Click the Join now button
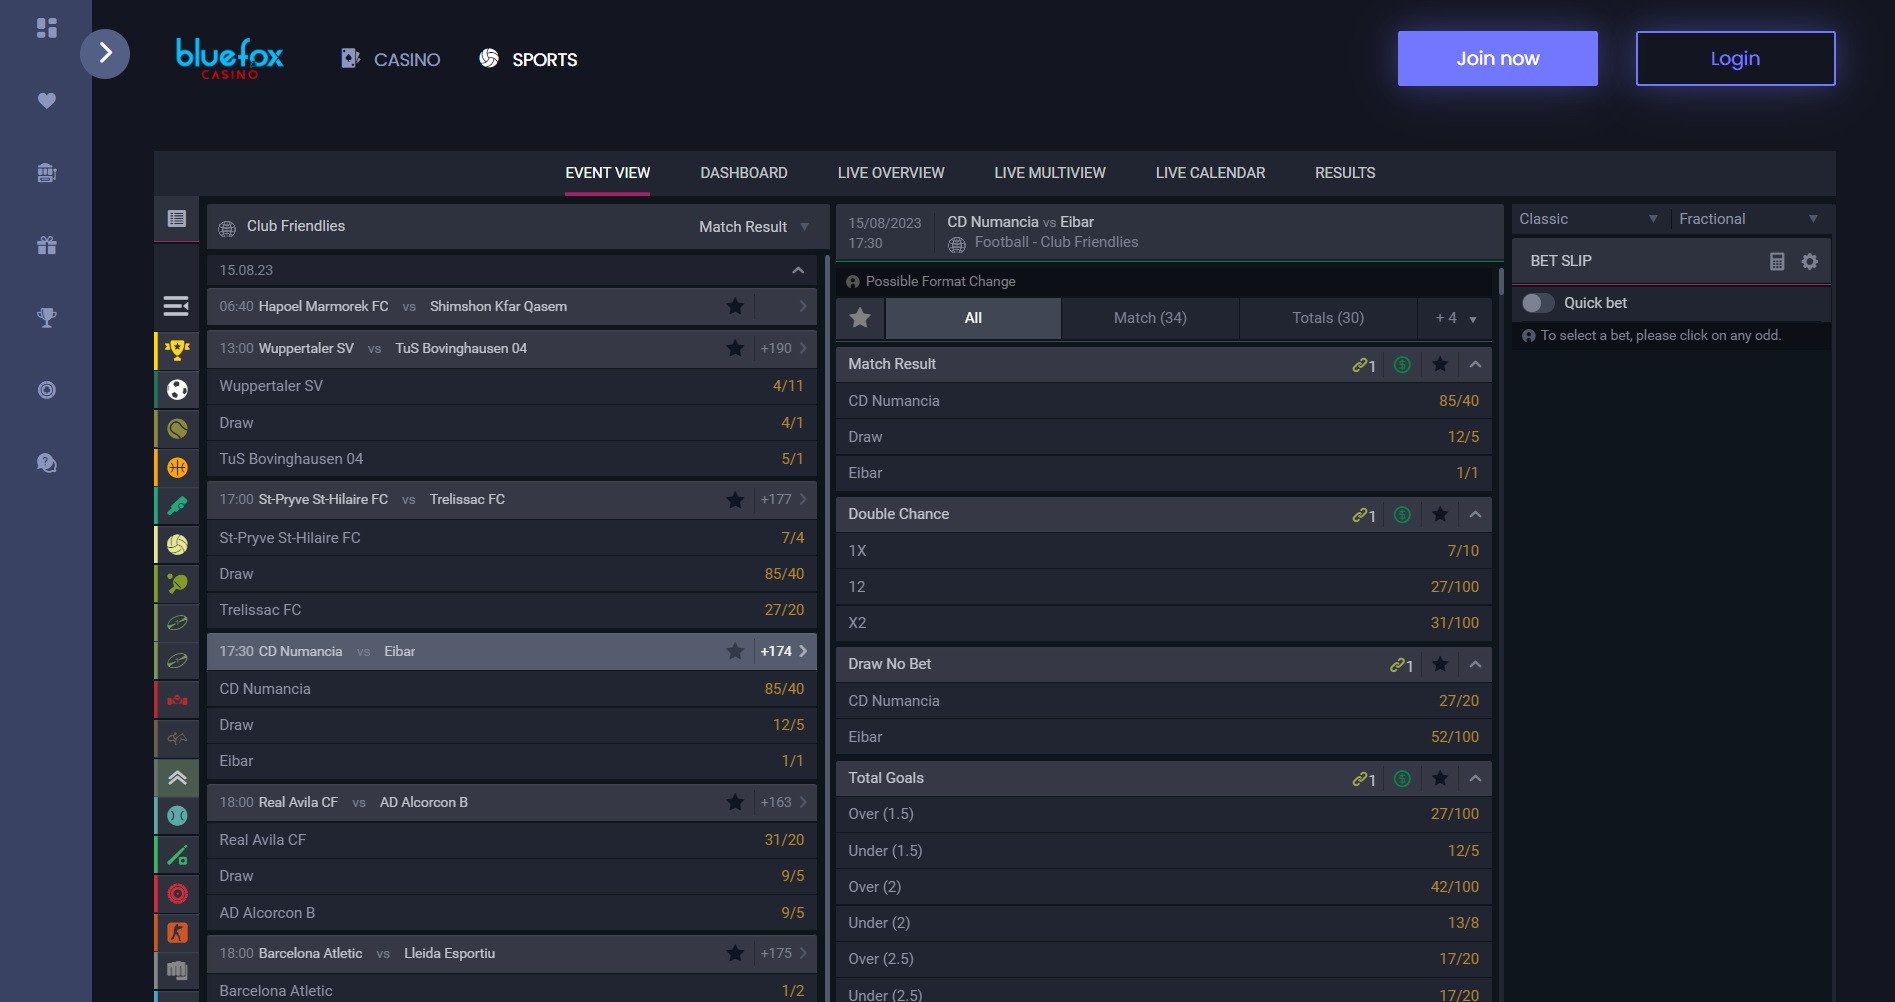The image size is (1895, 1002). 1496,58
